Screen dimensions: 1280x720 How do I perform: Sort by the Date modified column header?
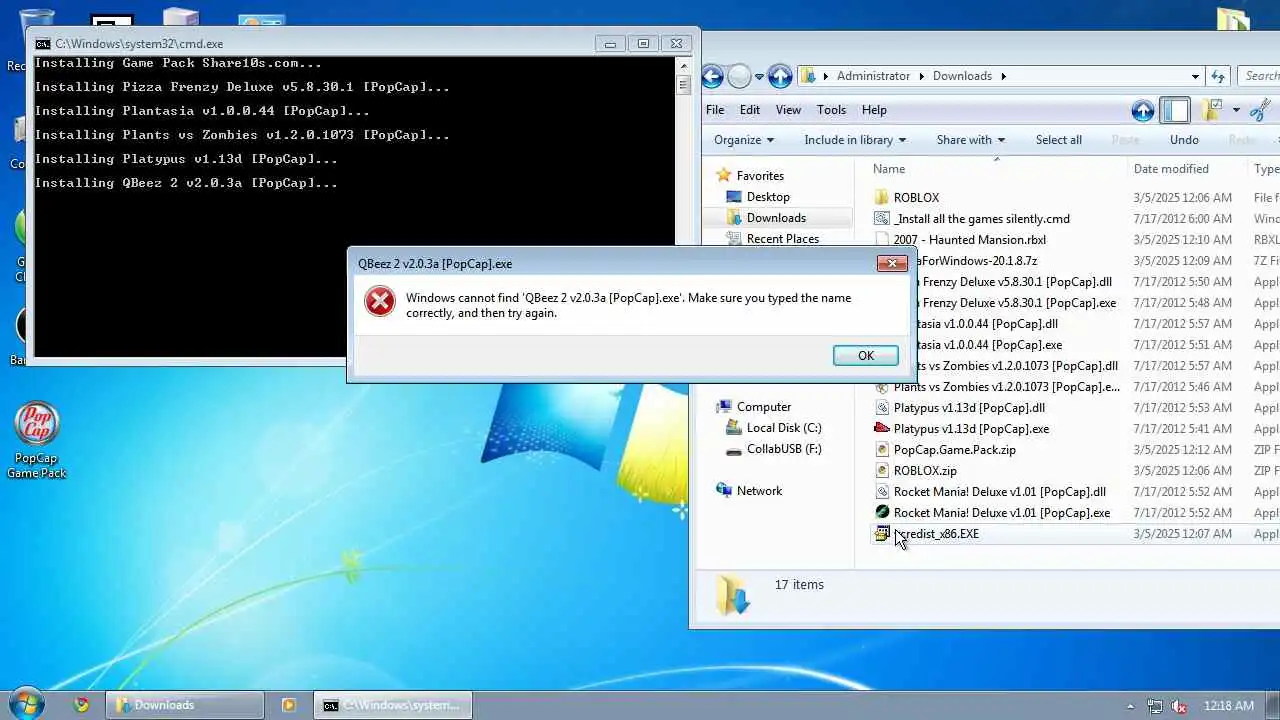click(x=1171, y=169)
